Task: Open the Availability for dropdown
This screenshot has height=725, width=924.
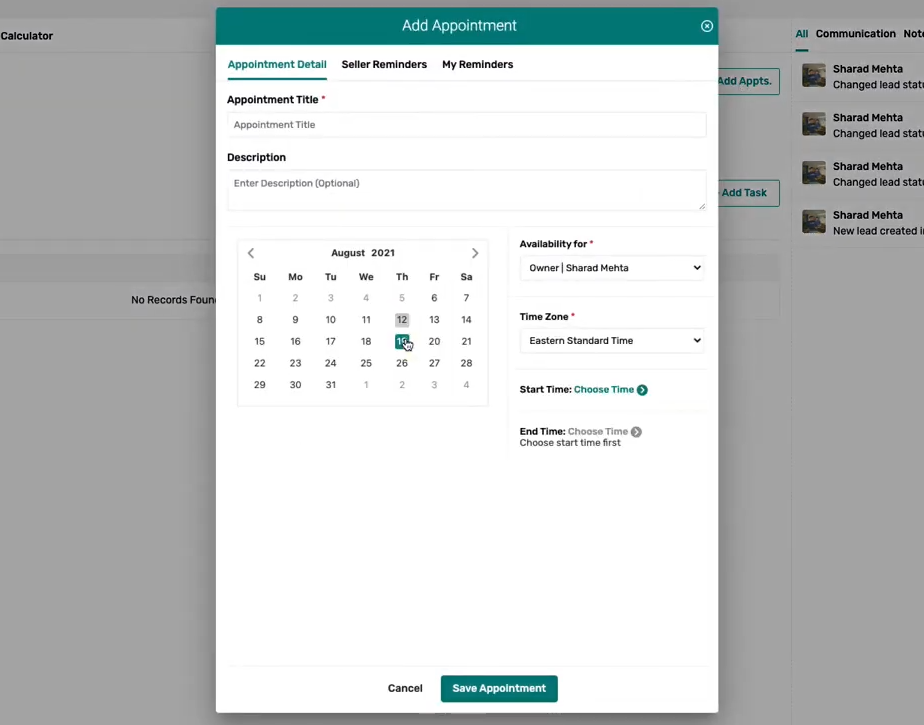Action: pyautogui.click(x=612, y=267)
